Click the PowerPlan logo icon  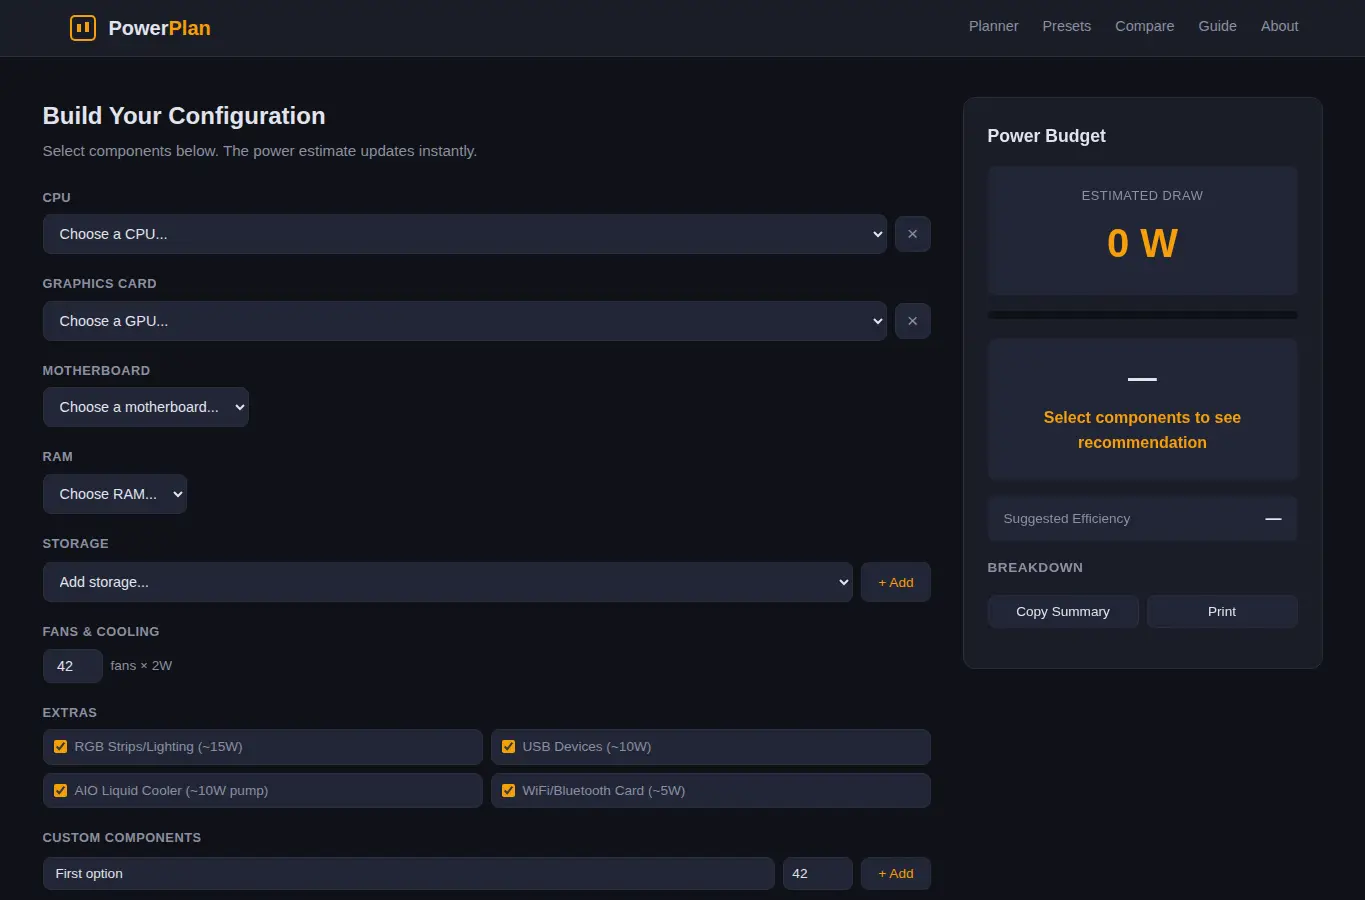pos(83,28)
